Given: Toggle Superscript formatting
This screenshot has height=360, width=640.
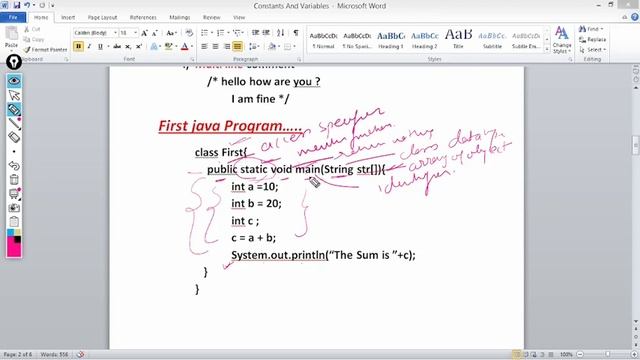Looking at the screenshot, I should coord(139,47).
